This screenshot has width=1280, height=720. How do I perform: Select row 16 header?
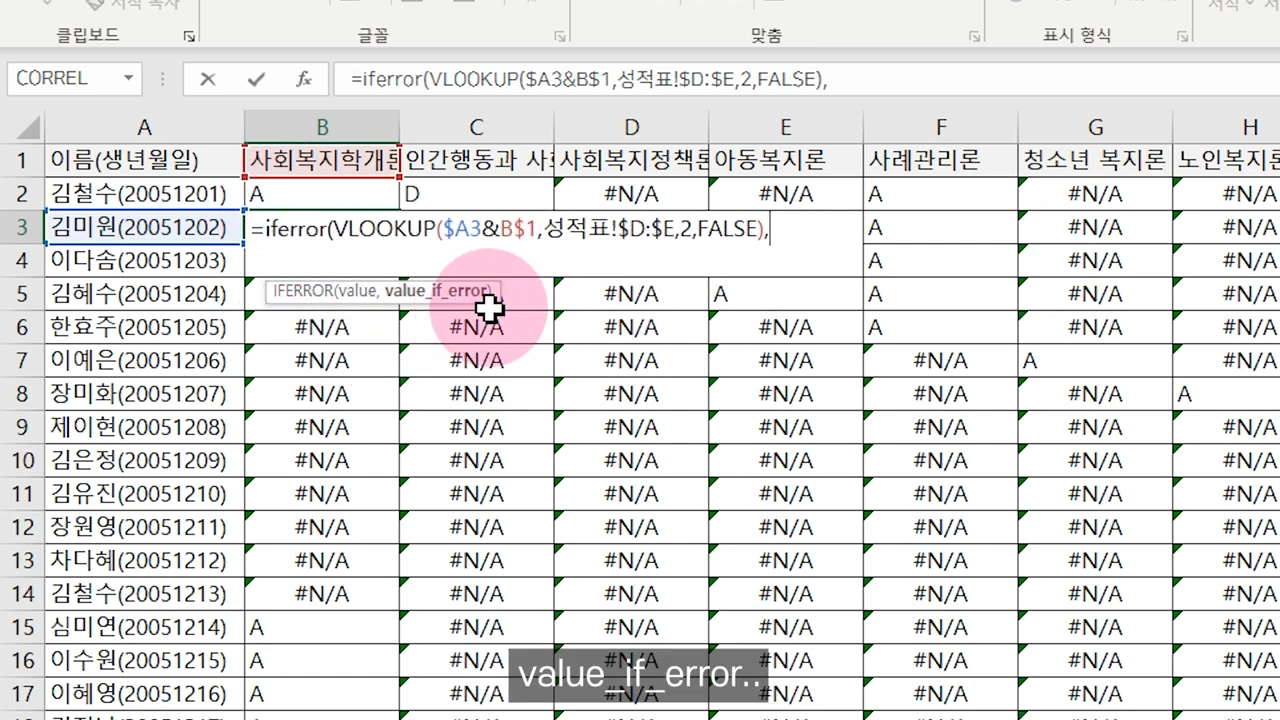22,660
